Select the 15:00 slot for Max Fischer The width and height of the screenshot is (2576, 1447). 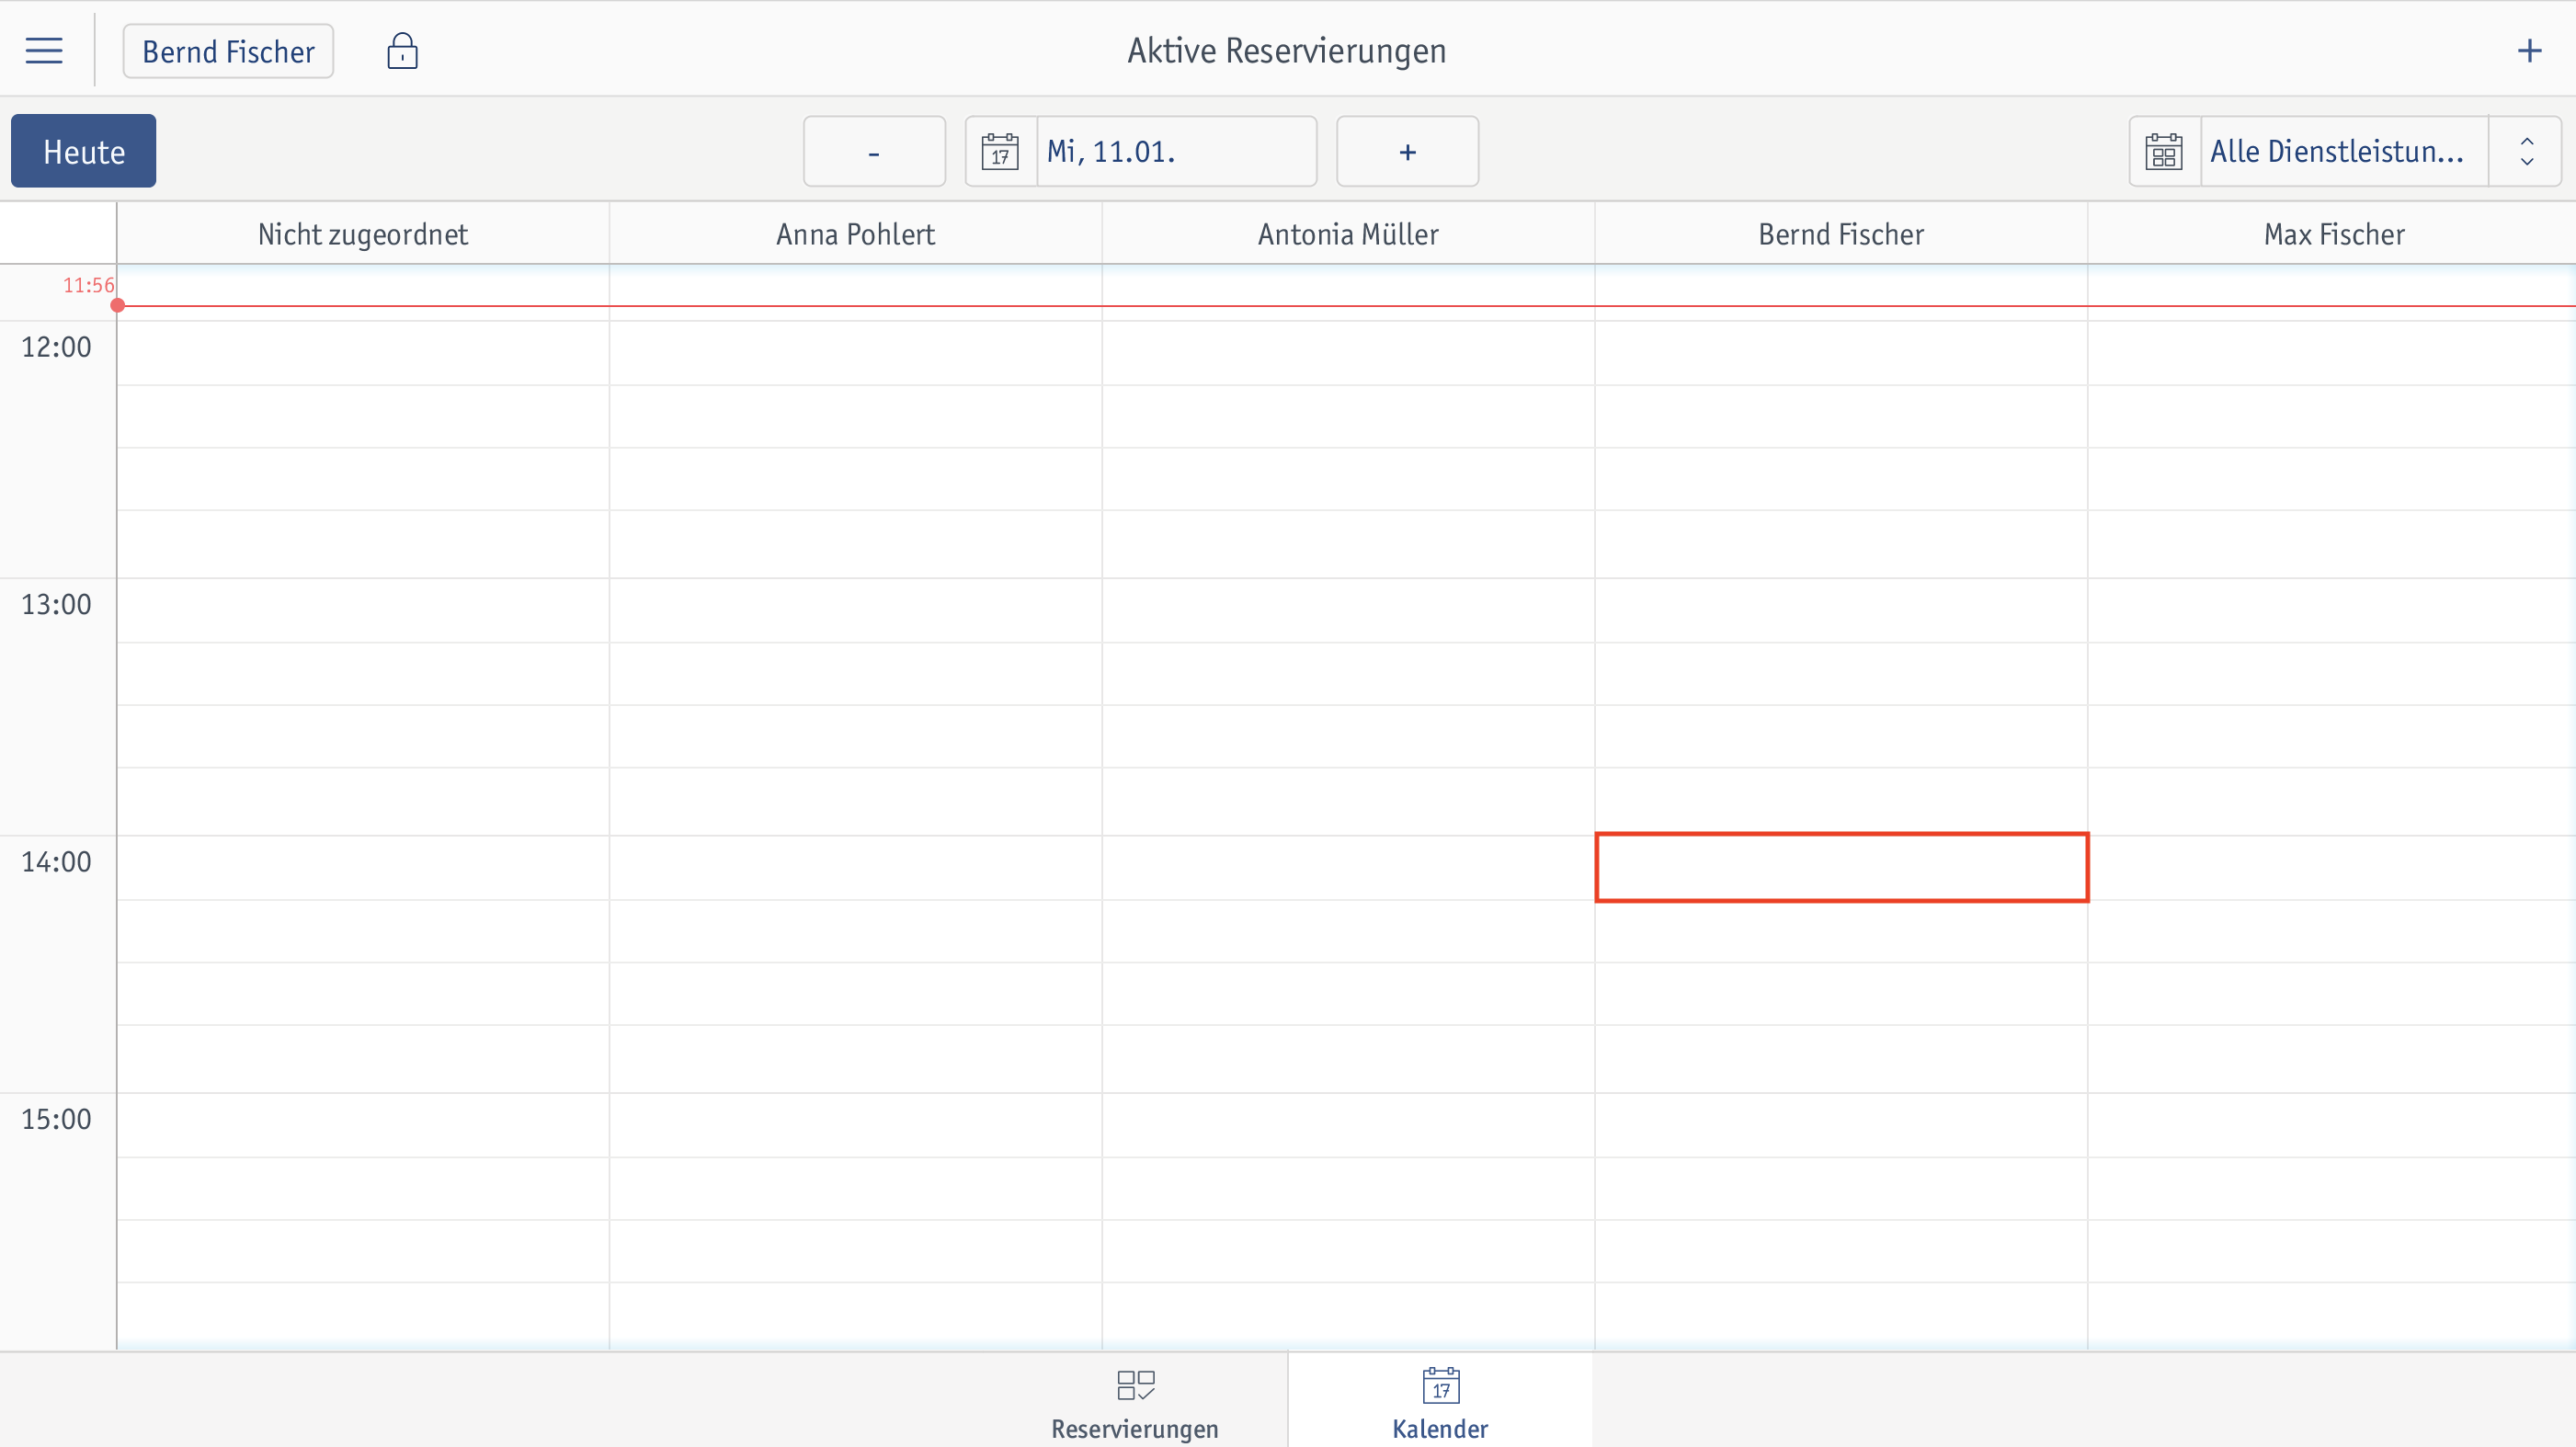(x=2332, y=1125)
